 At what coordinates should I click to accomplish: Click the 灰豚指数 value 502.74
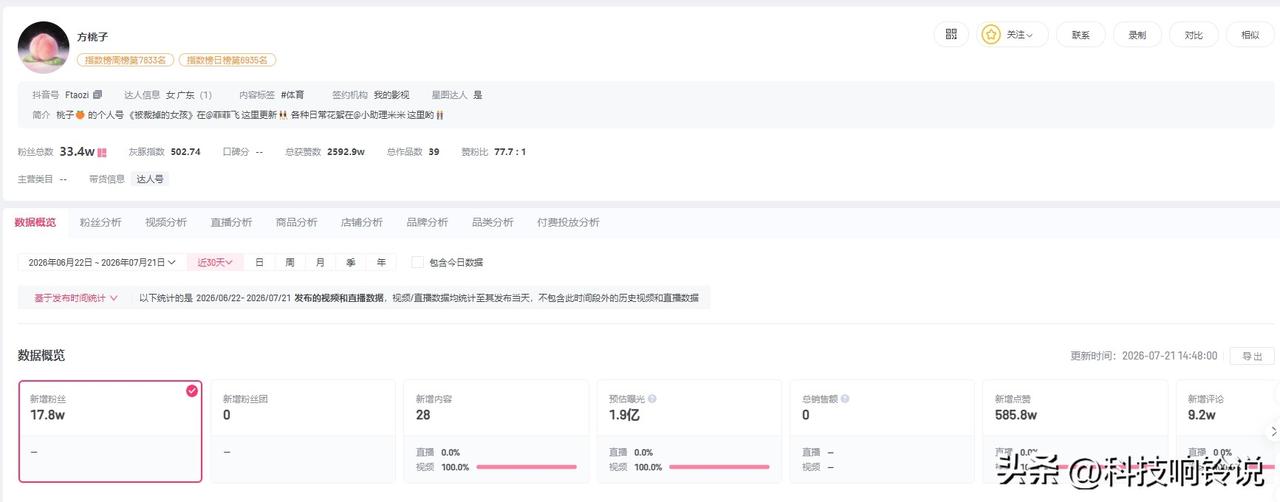(x=186, y=152)
